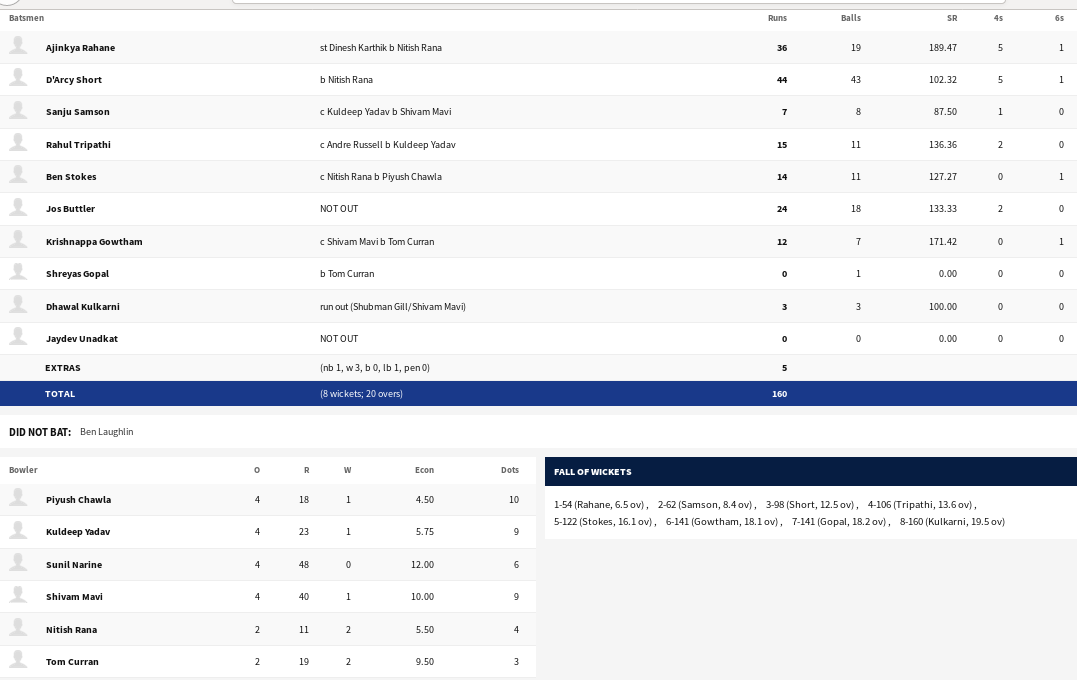Viewport: 1077px width, 680px height.
Task: Click Sunil Narine's bowler avatar icon
Action: pos(19,563)
